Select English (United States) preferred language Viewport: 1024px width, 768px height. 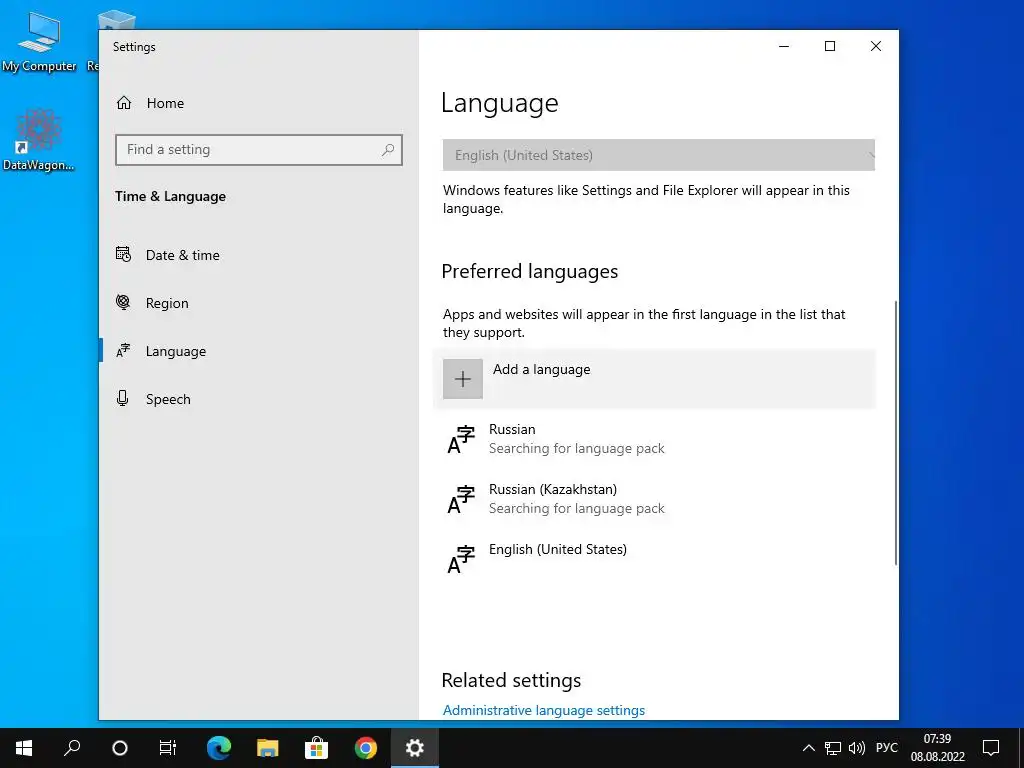pos(654,559)
